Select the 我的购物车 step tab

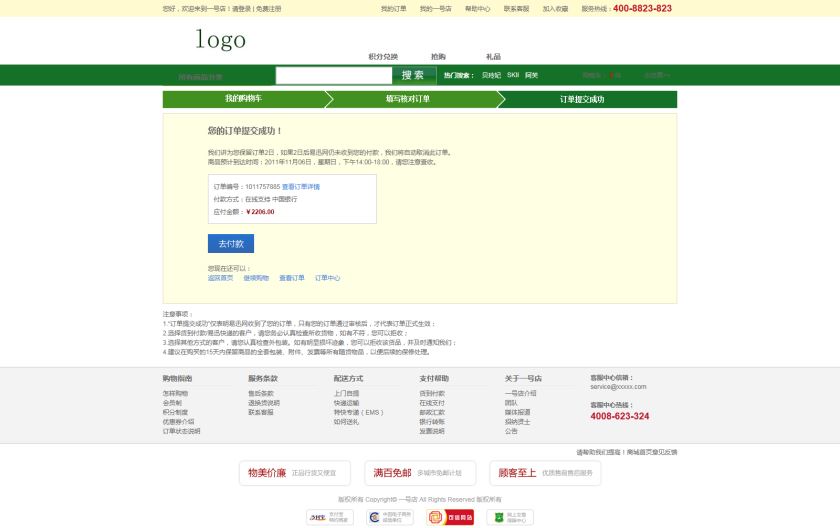(244, 99)
